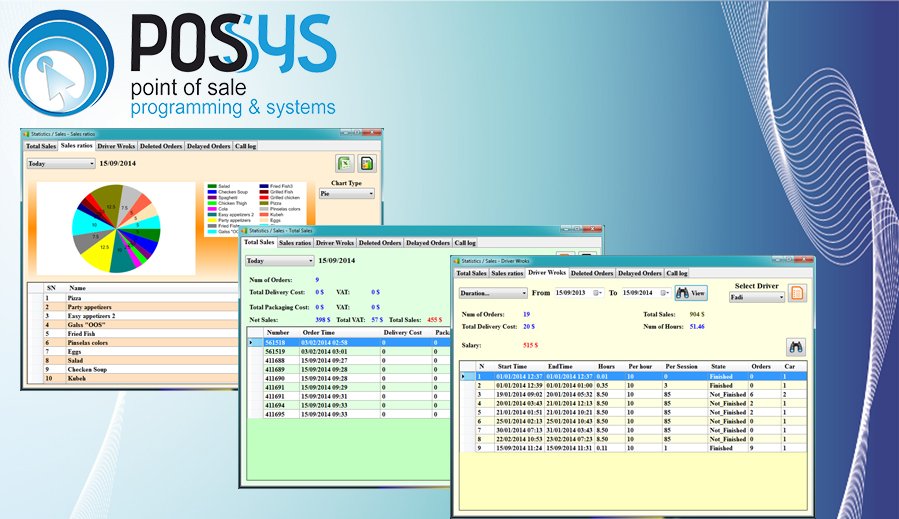Select Driver Wroks tab in Total Sales window
Viewport: 899px width, 519px height.
pos(335,243)
